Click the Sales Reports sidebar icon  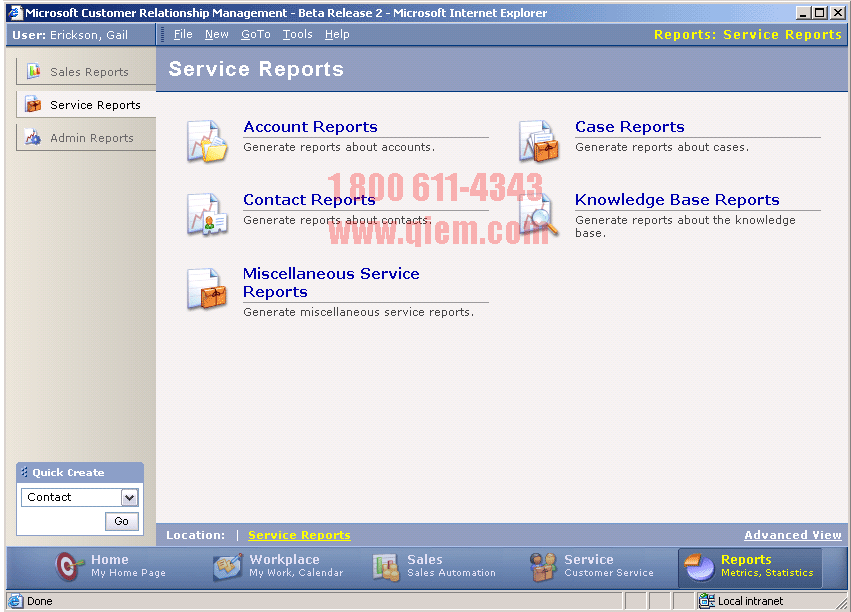(x=34, y=71)
